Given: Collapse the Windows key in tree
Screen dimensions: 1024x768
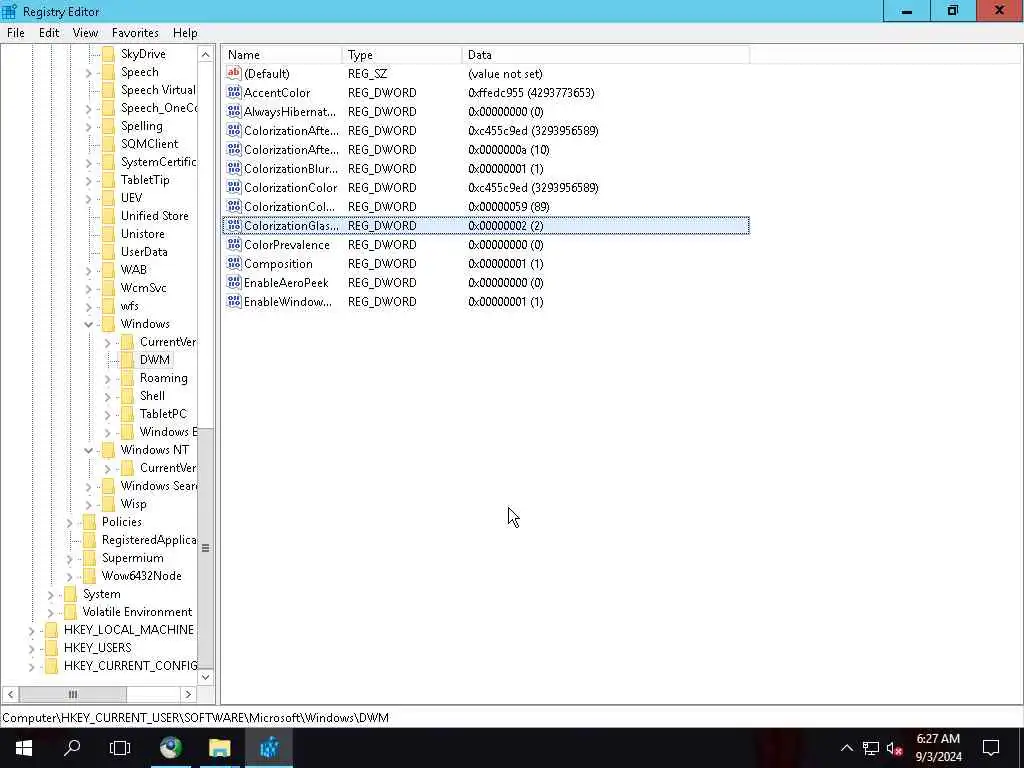Looking at the screenshot, I should pos(89,324).
